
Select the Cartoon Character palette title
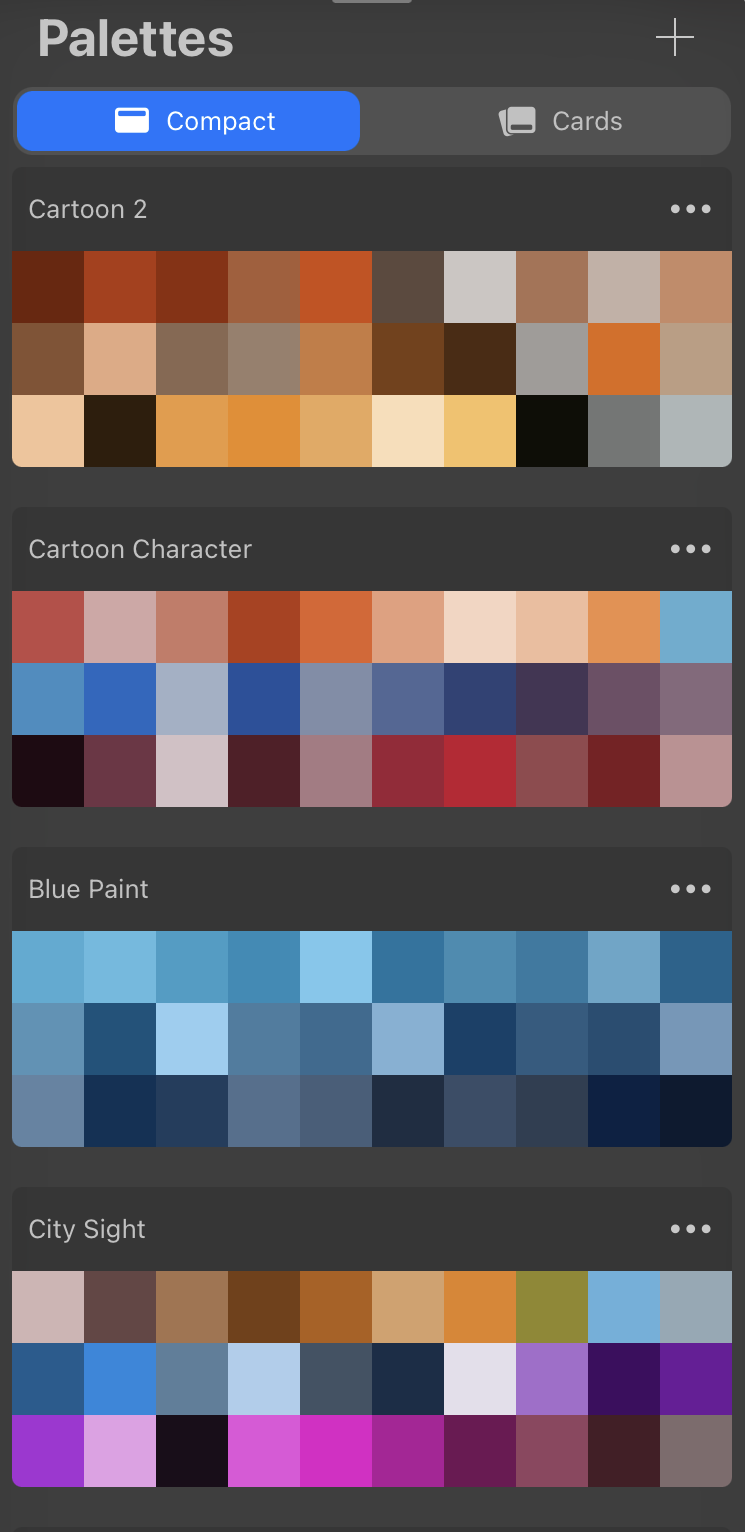(140, 549)
